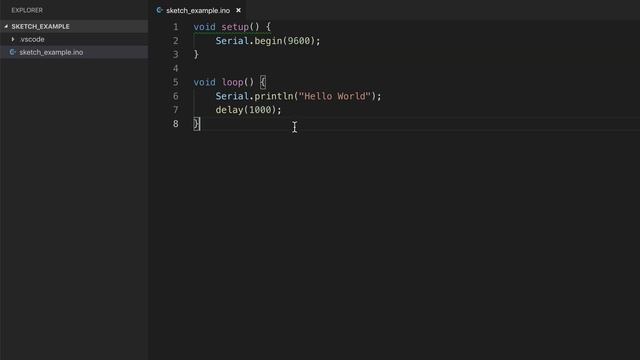640x360 pixels.
Task: Click the C file icon in the editor tab
Action: click(159, 10)
